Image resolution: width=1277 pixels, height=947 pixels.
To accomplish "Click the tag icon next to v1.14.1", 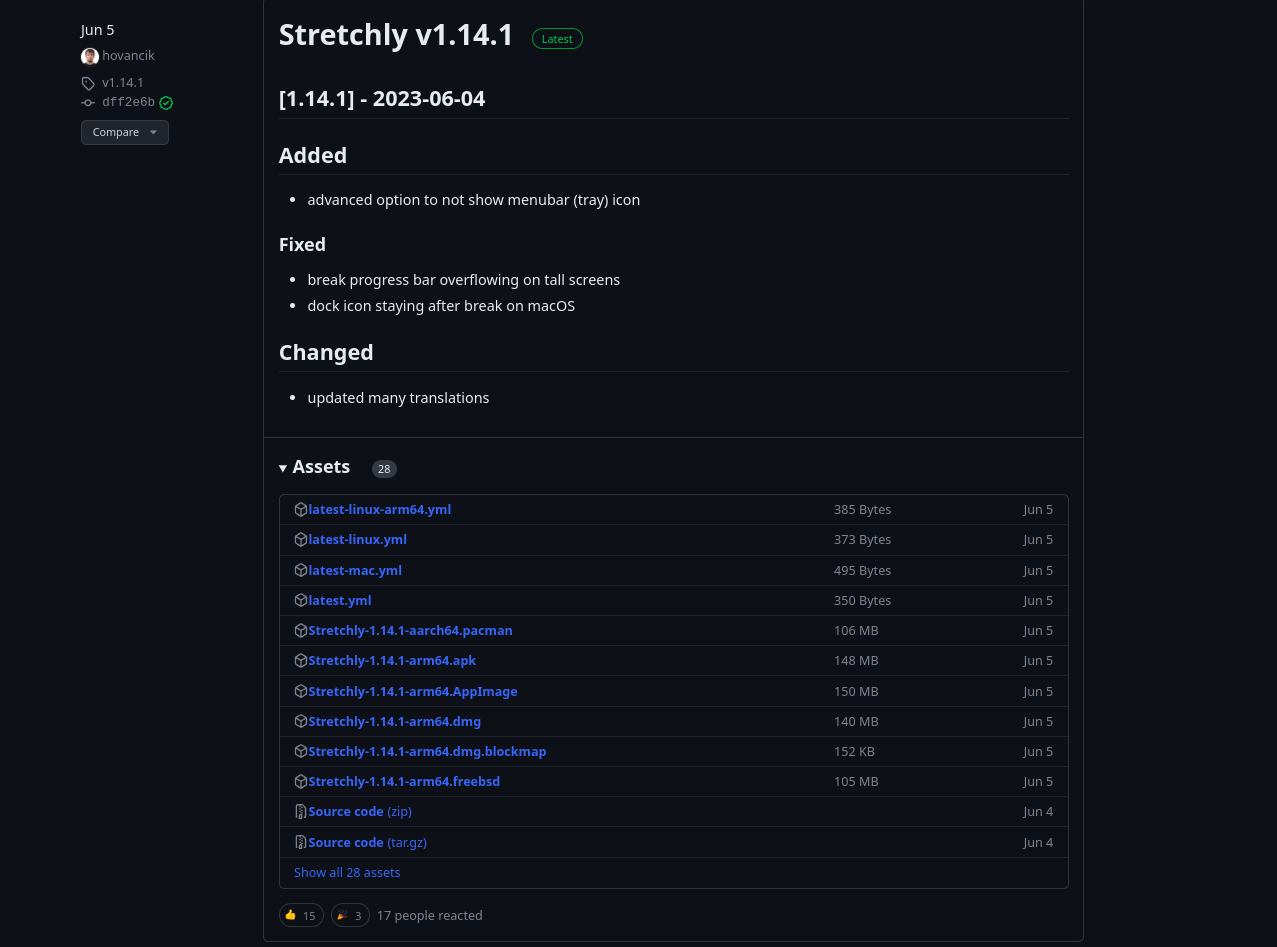I will (x=87, y=82).
